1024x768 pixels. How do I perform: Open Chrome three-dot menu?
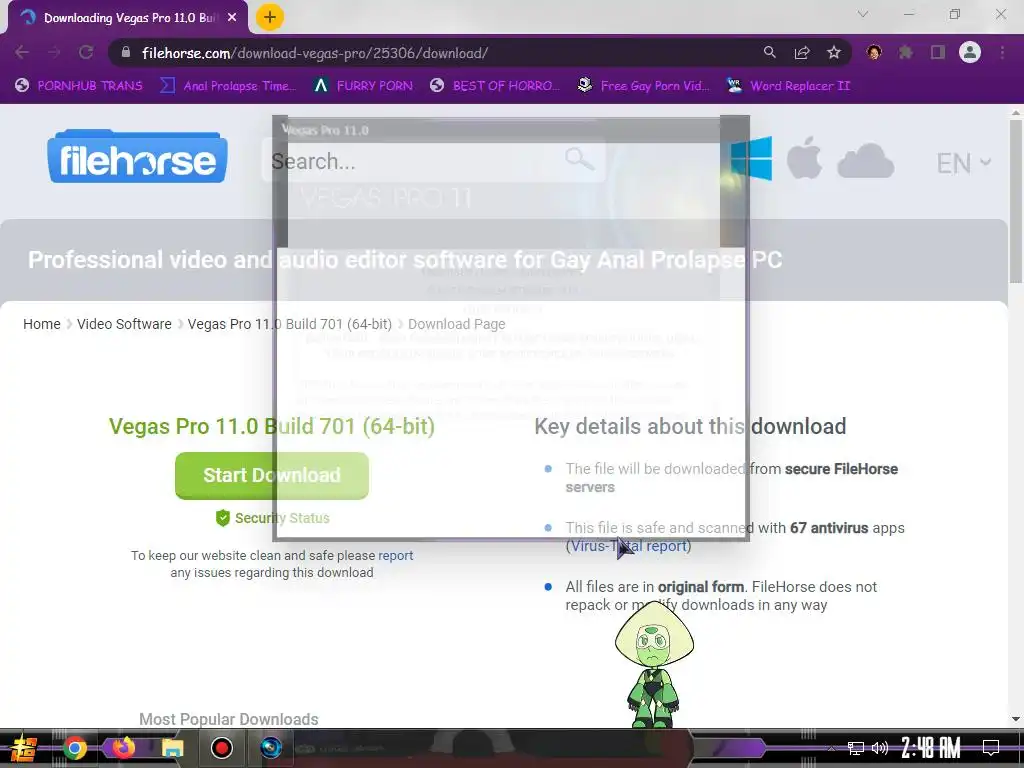click(1002, 52)
